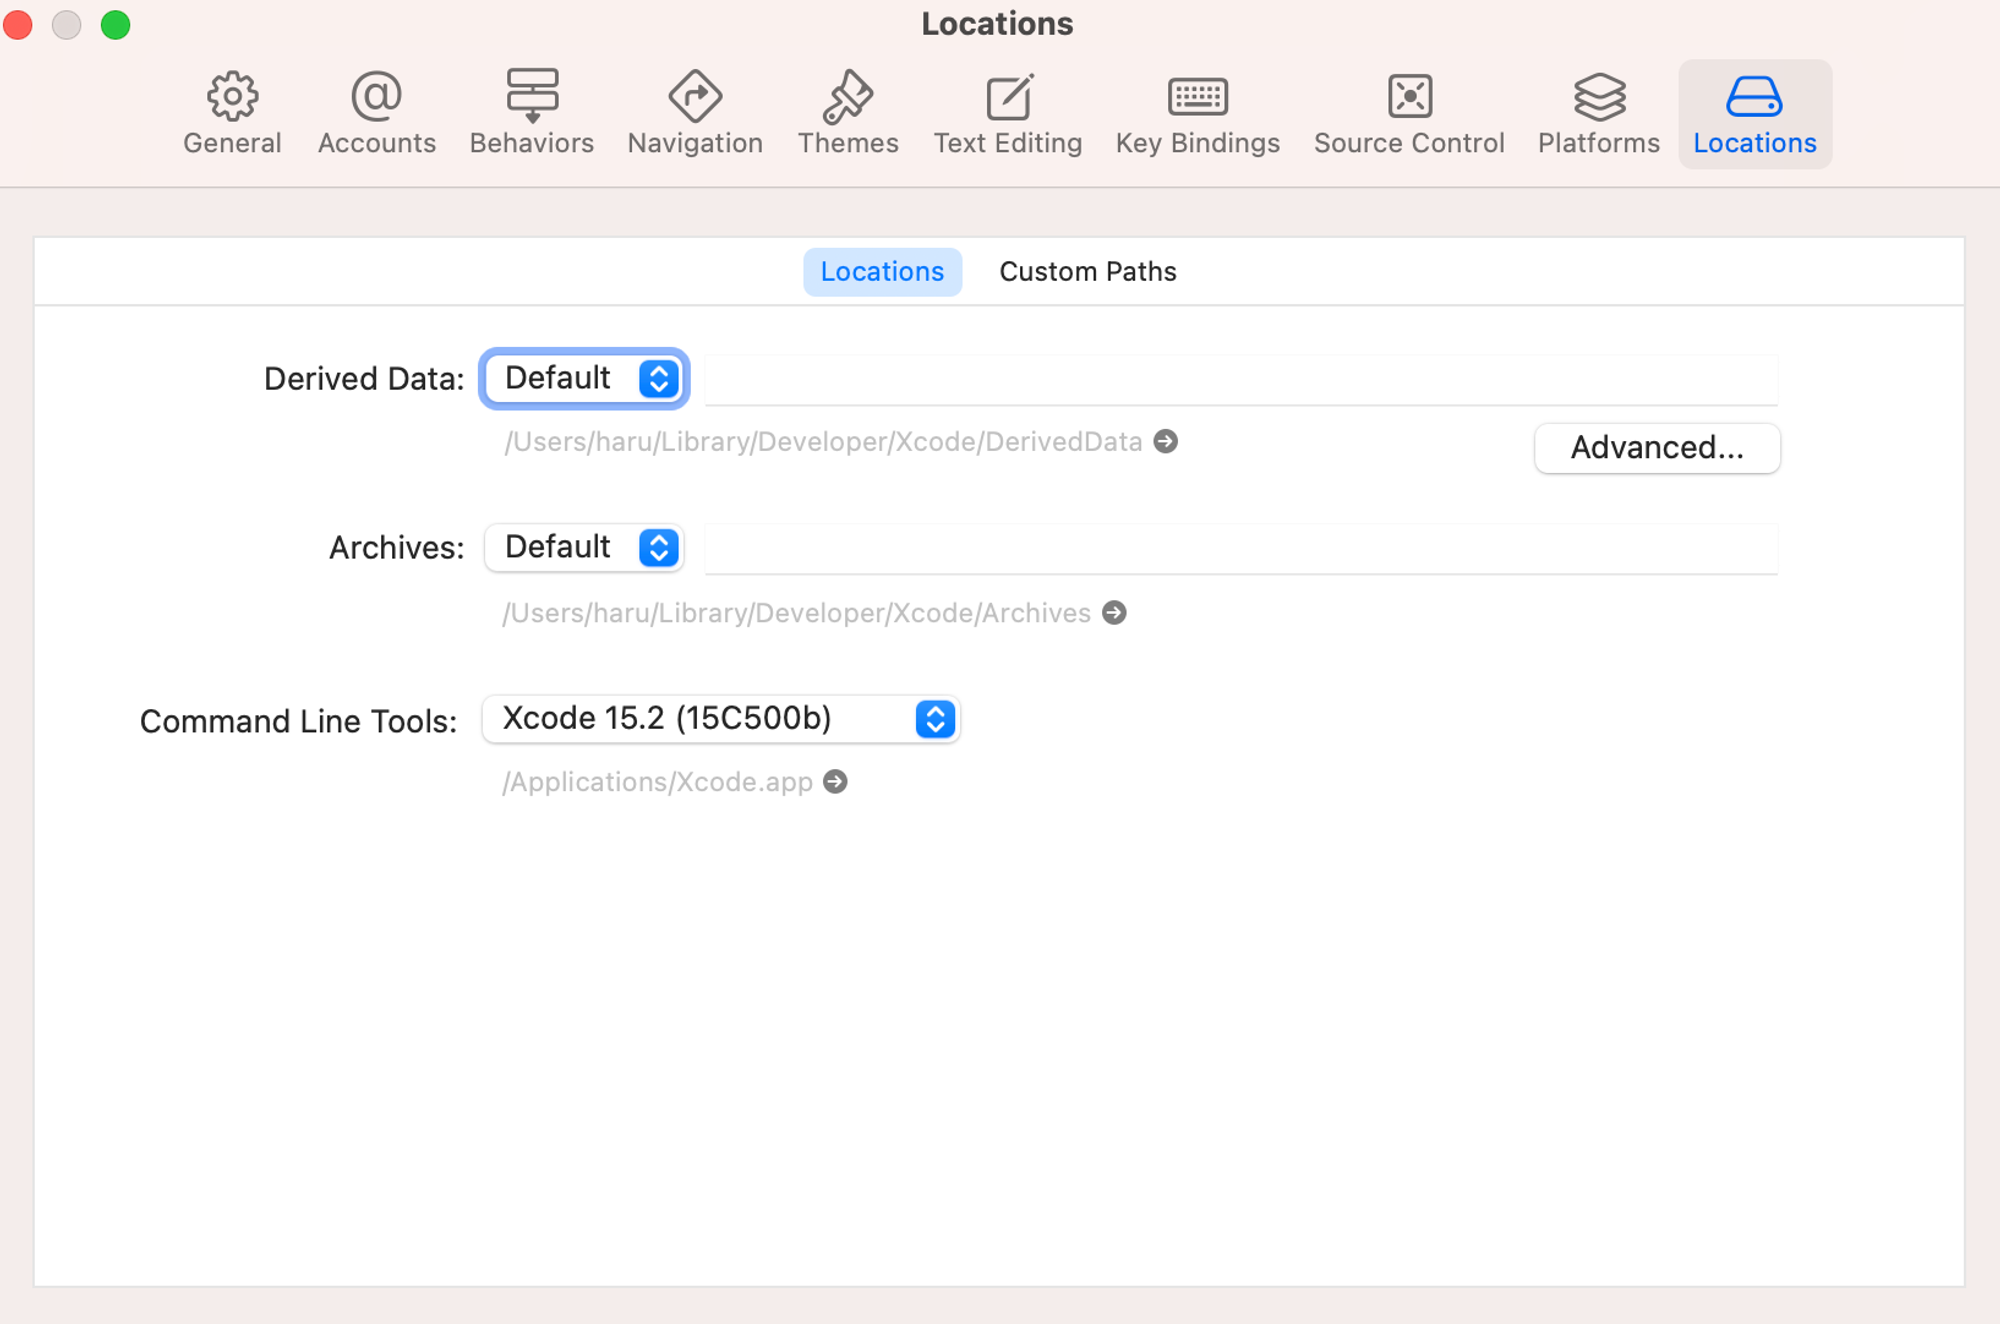Open the Themes settings pane
The width and height of the screenshot is (2000, 1324).
click(x=847, y=114)
